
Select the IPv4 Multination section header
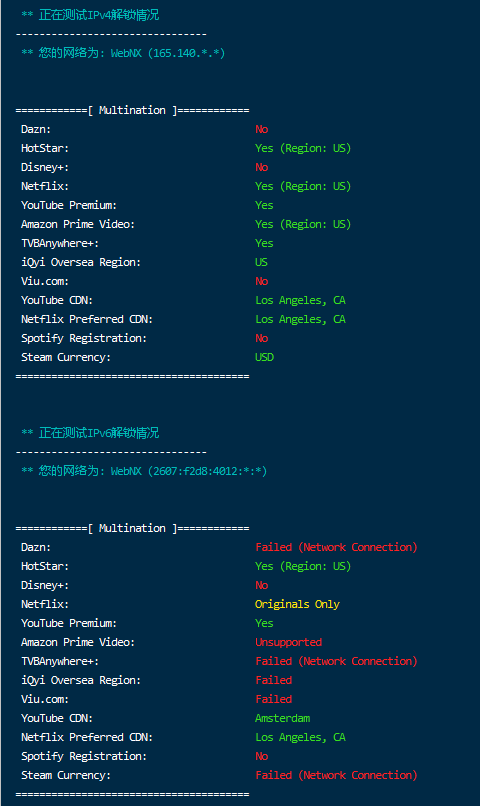[132, 110]
